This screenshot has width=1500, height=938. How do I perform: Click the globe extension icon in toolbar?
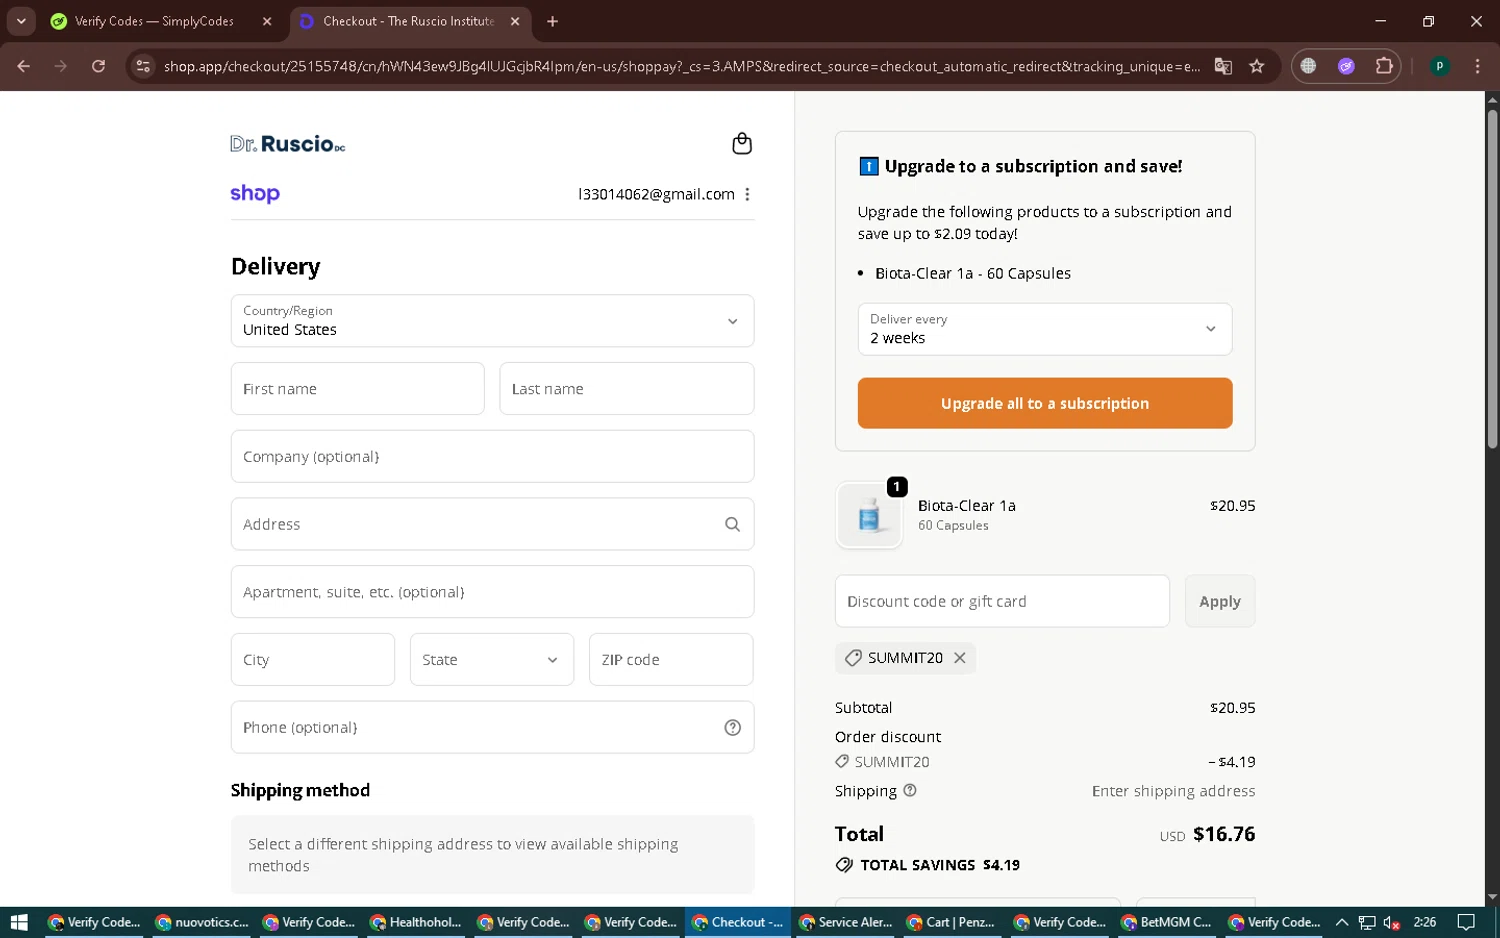pos(1308,66)
